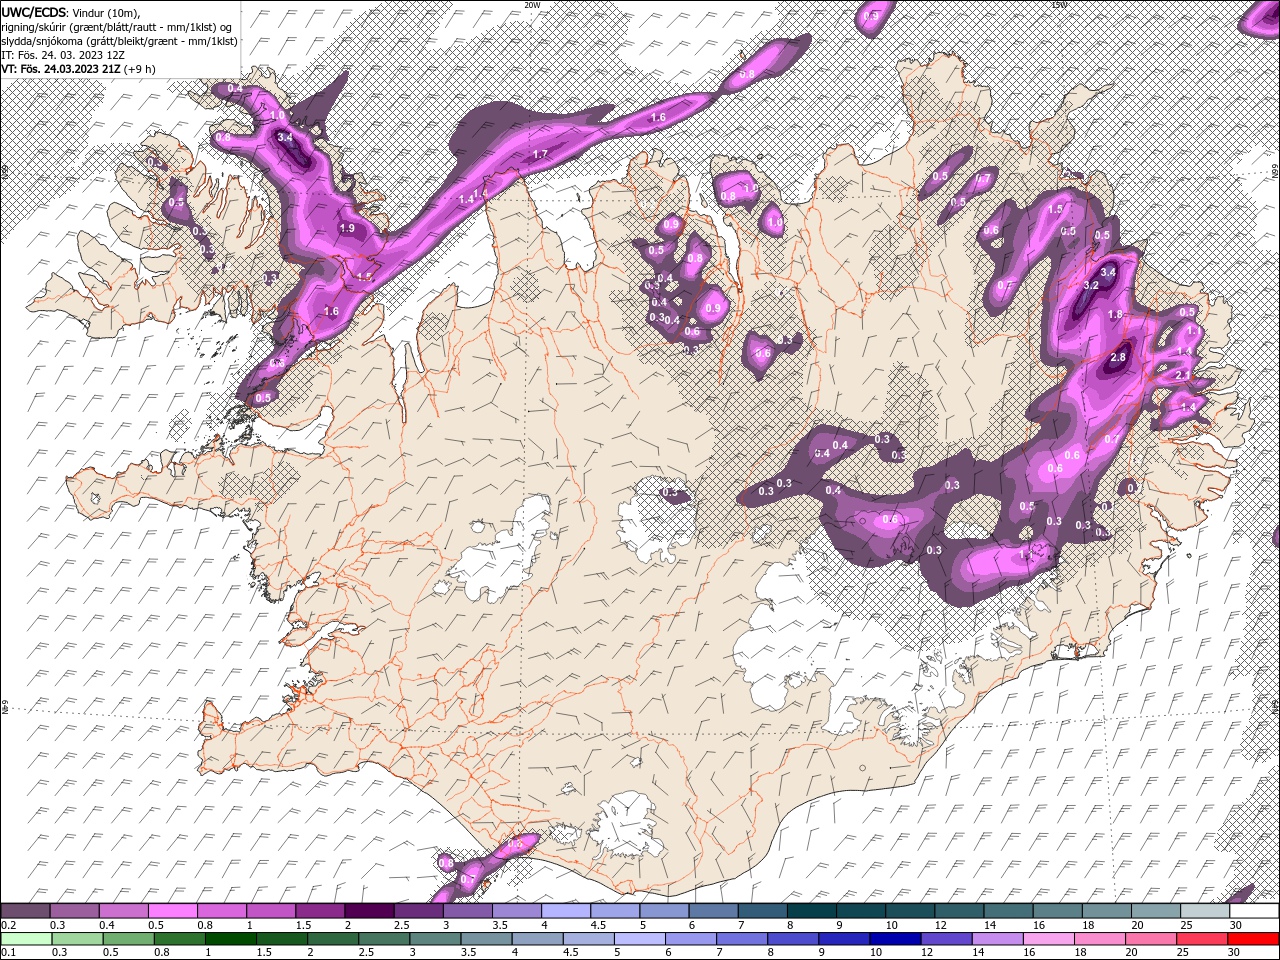
Task: Select the 0.8 swatch in the upper legend row
Action: click(221, 911)
